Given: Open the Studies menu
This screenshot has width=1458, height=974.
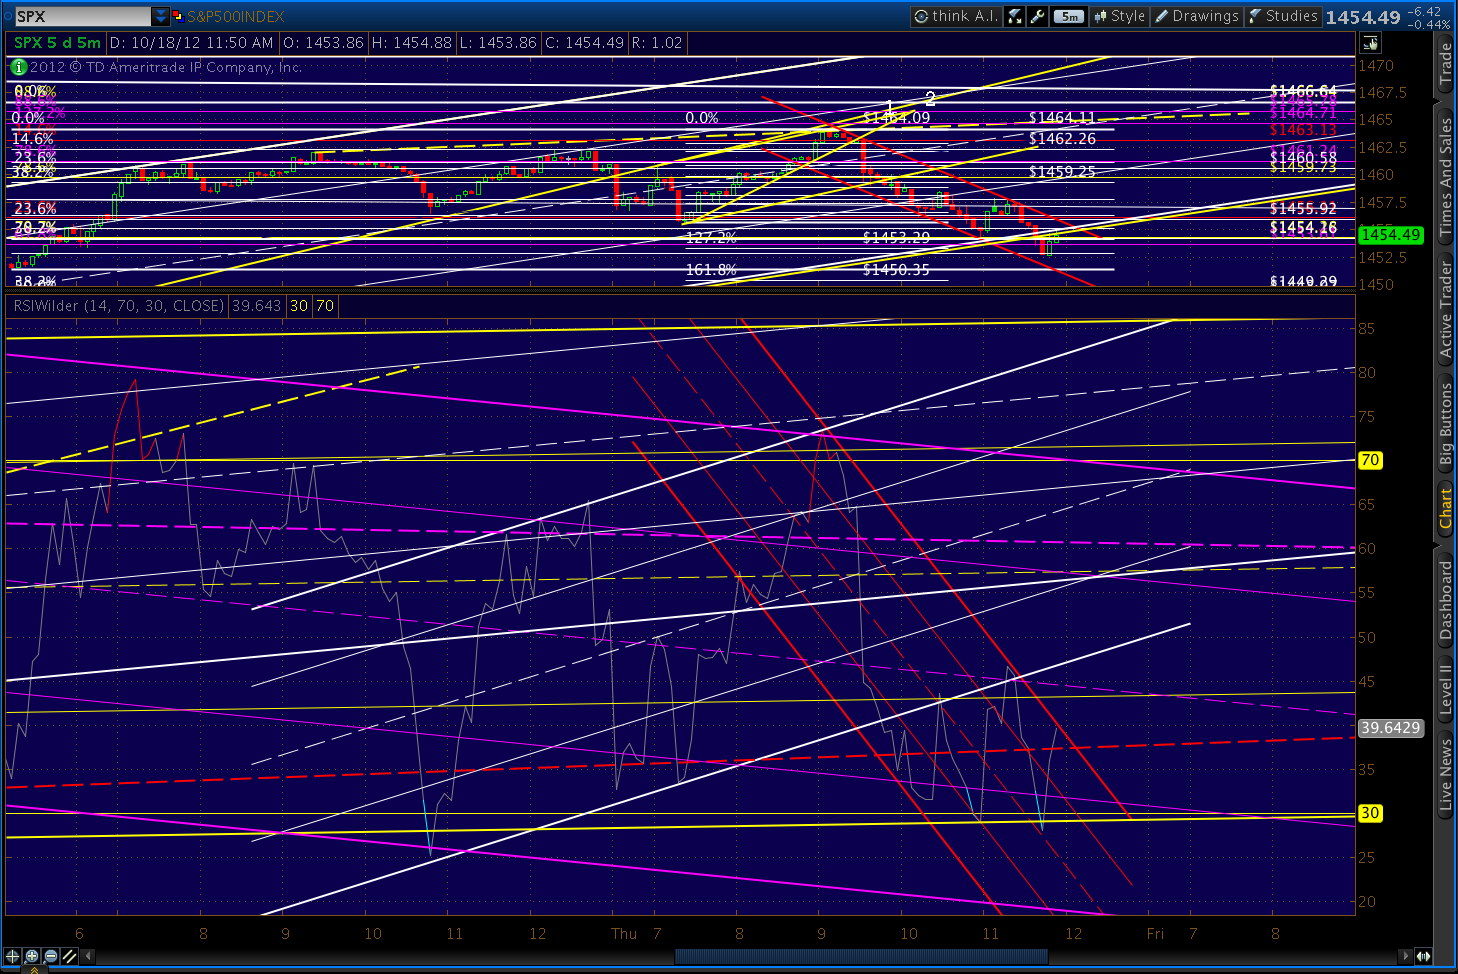Looking at the screenshot, I should pos(1283,16).
